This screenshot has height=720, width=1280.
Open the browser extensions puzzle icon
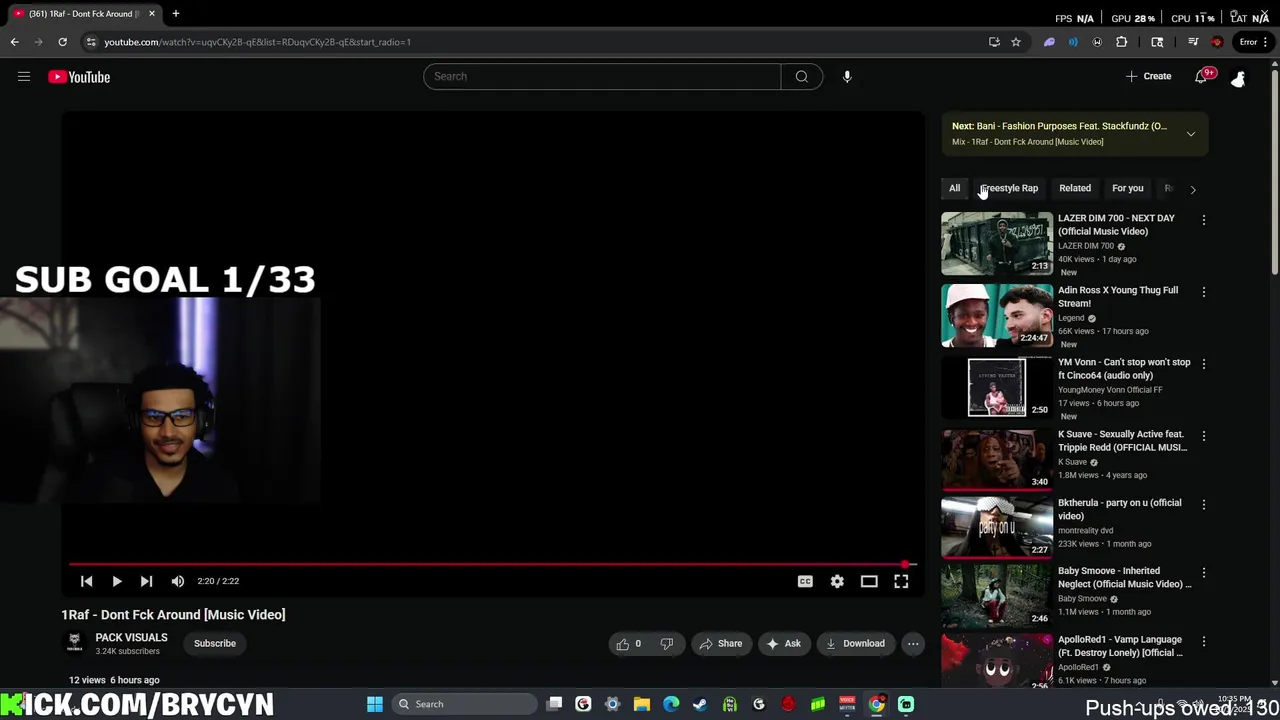[x=1121, y=42]
